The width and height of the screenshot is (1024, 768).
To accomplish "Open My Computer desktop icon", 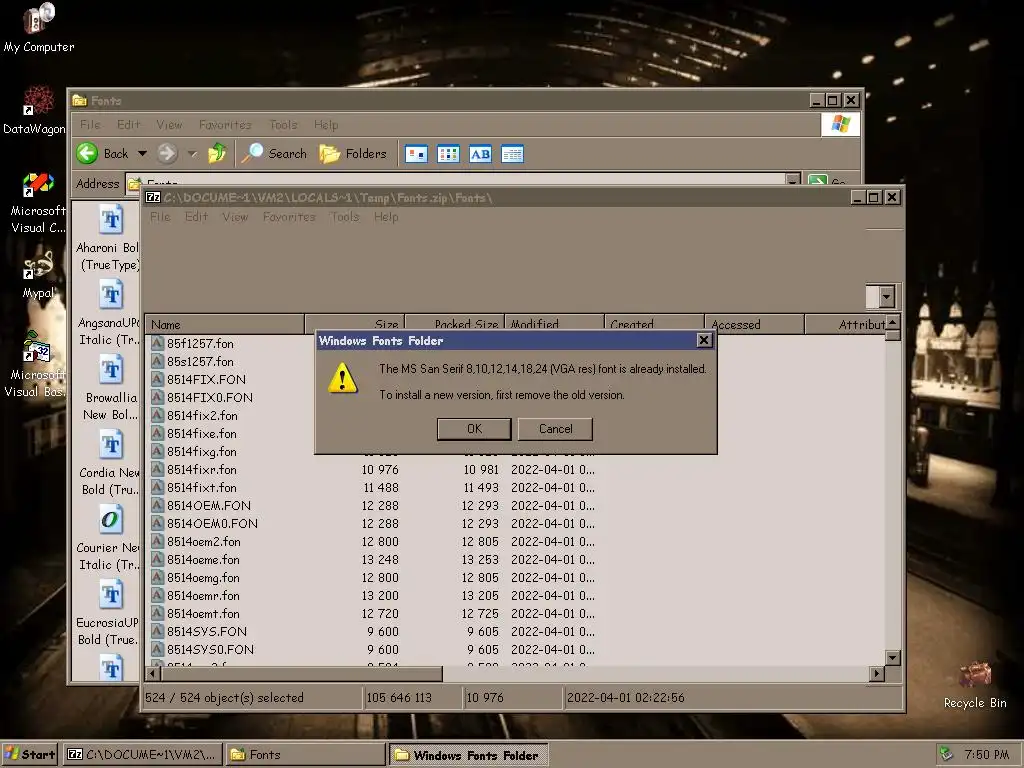I will (x=39, y=28).
